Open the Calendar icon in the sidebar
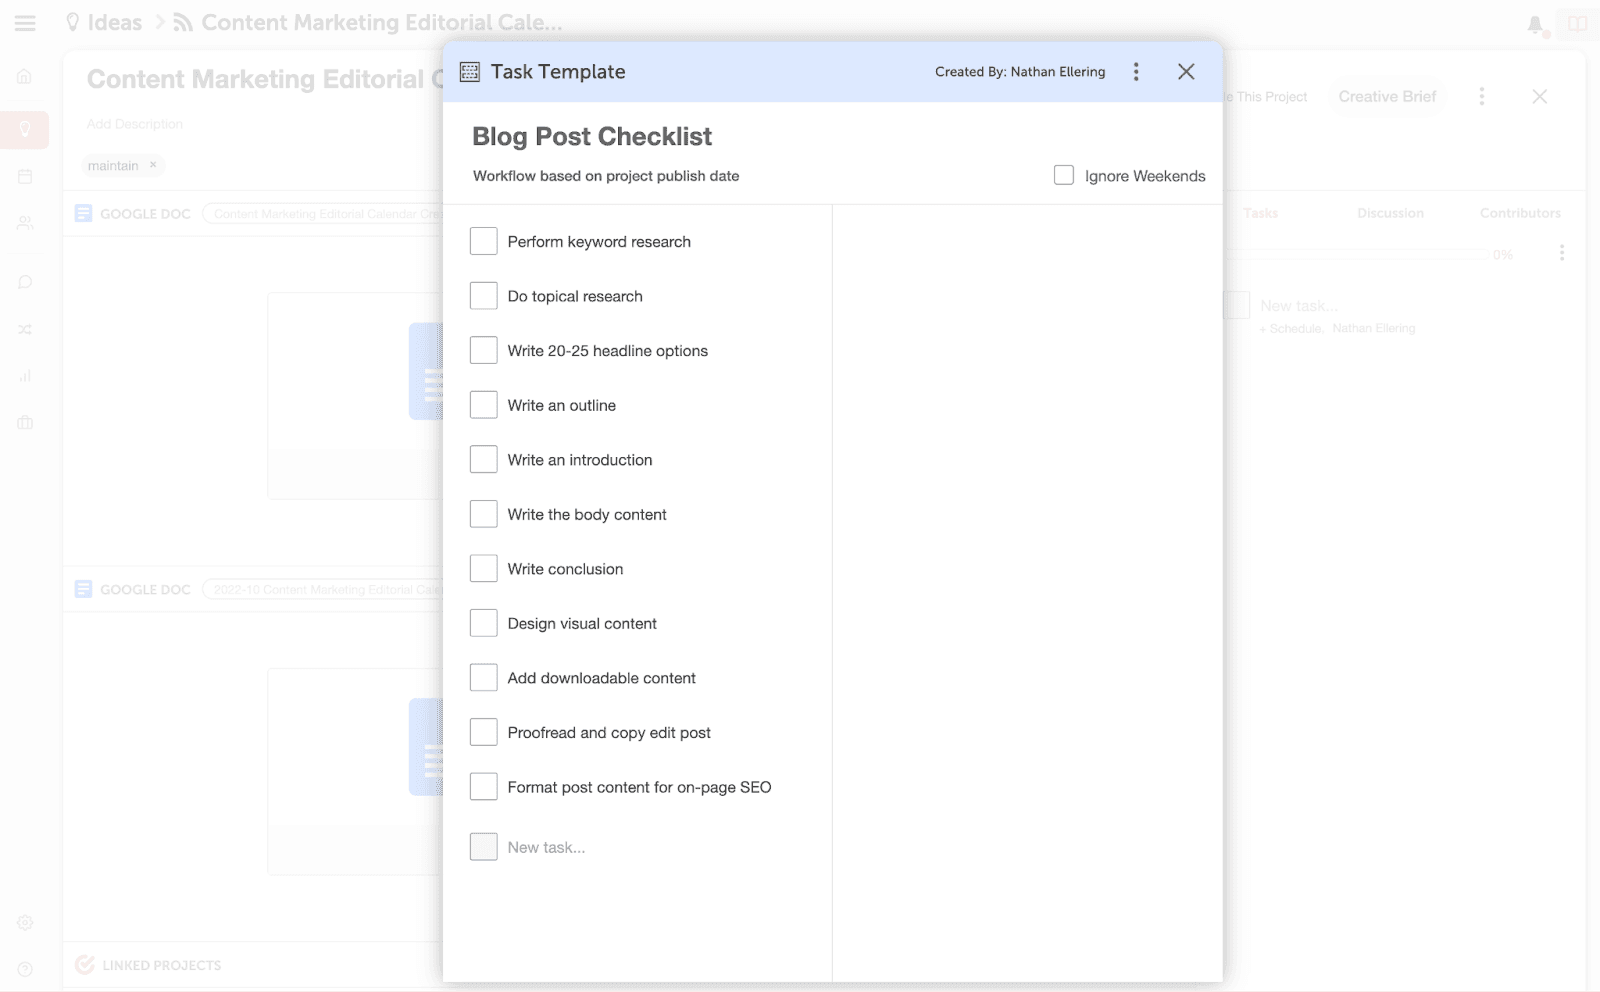Screen dimensions: 1600x992 pyautogui.click(x=24, y=176)
